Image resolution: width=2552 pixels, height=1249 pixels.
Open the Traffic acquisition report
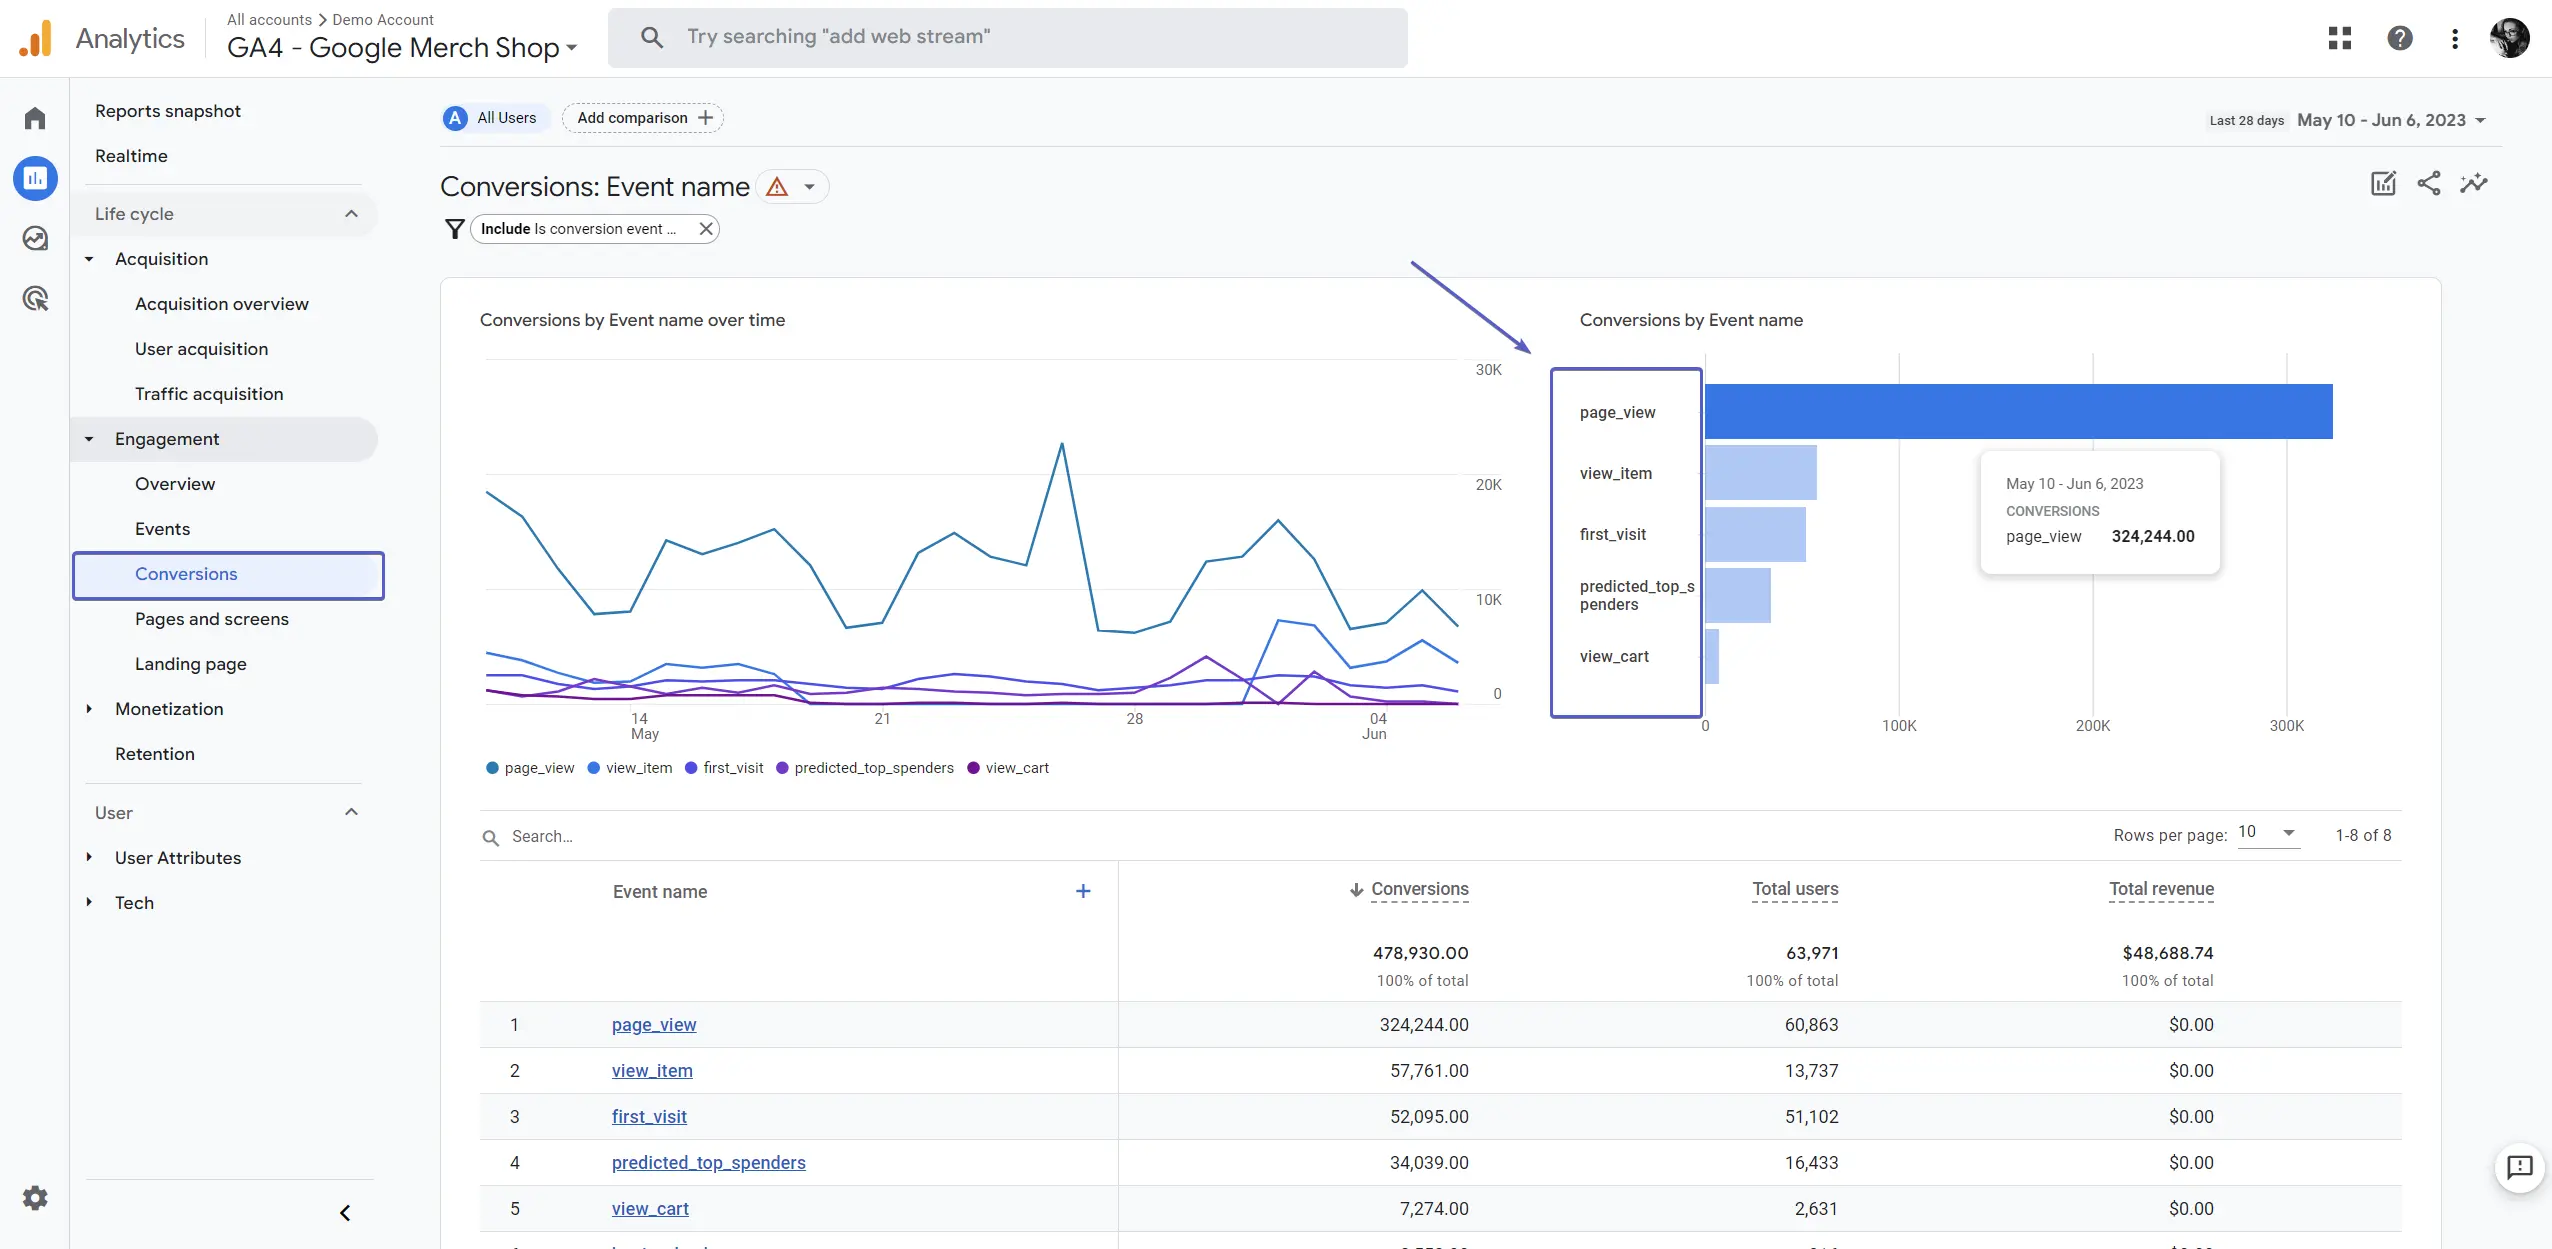pos(209,393)
